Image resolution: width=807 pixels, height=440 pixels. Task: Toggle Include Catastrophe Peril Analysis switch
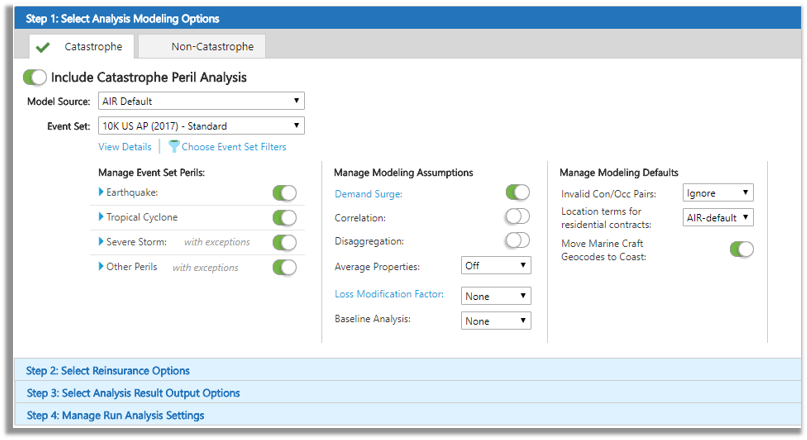click(34, 78)
